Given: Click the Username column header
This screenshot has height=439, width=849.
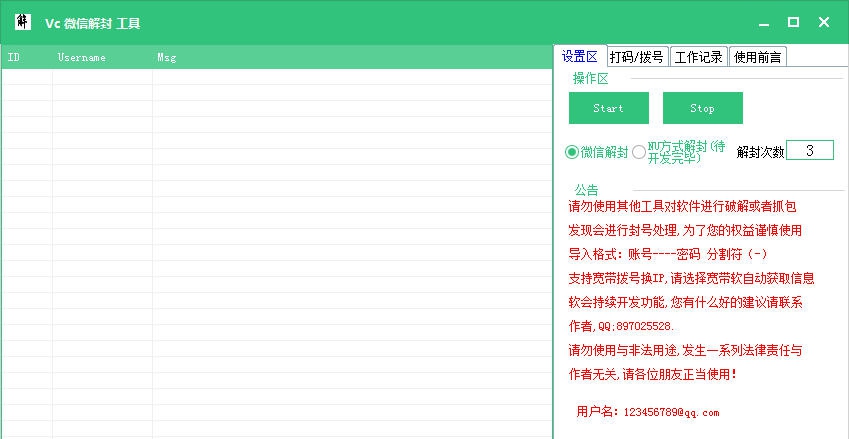Looking at the screenshot, I should tap(102, 57).
